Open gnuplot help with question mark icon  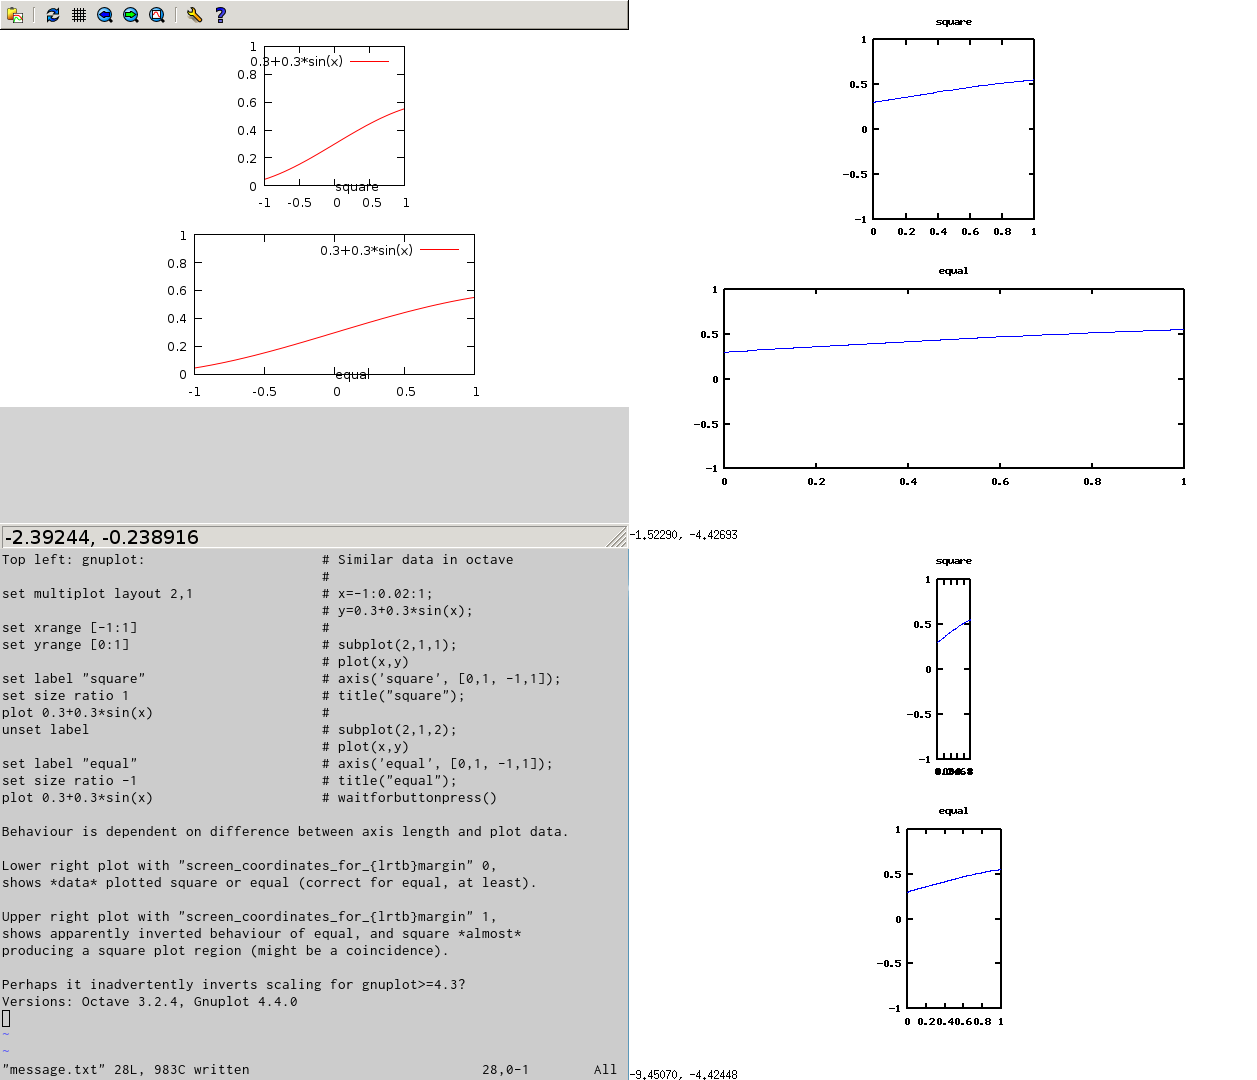coord(221,15)
